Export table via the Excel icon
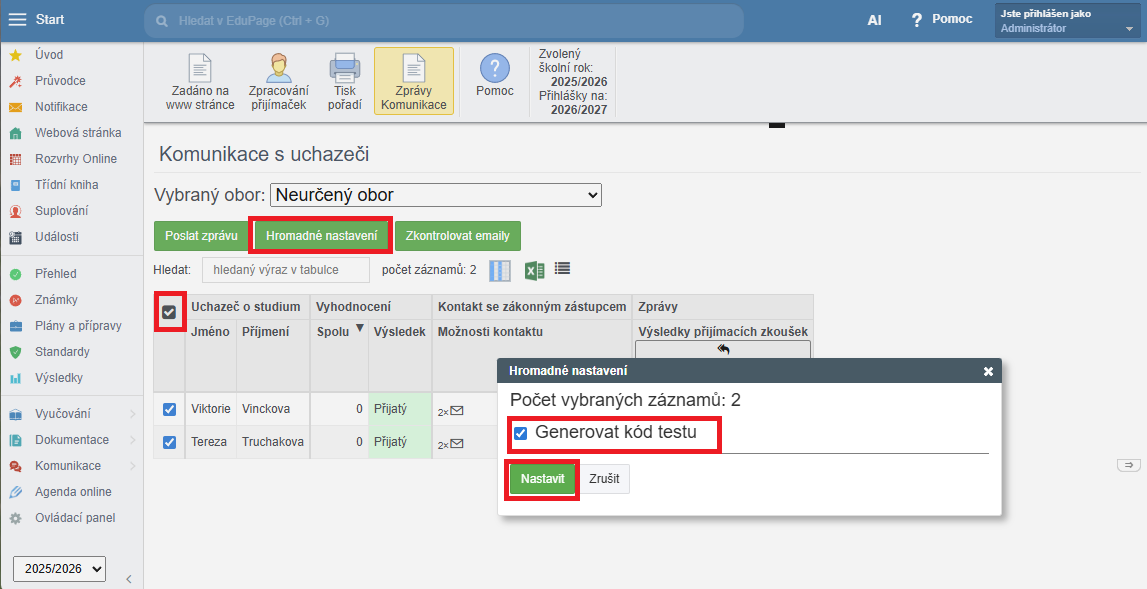1147x589 pixels. click(x=535, y=270)
